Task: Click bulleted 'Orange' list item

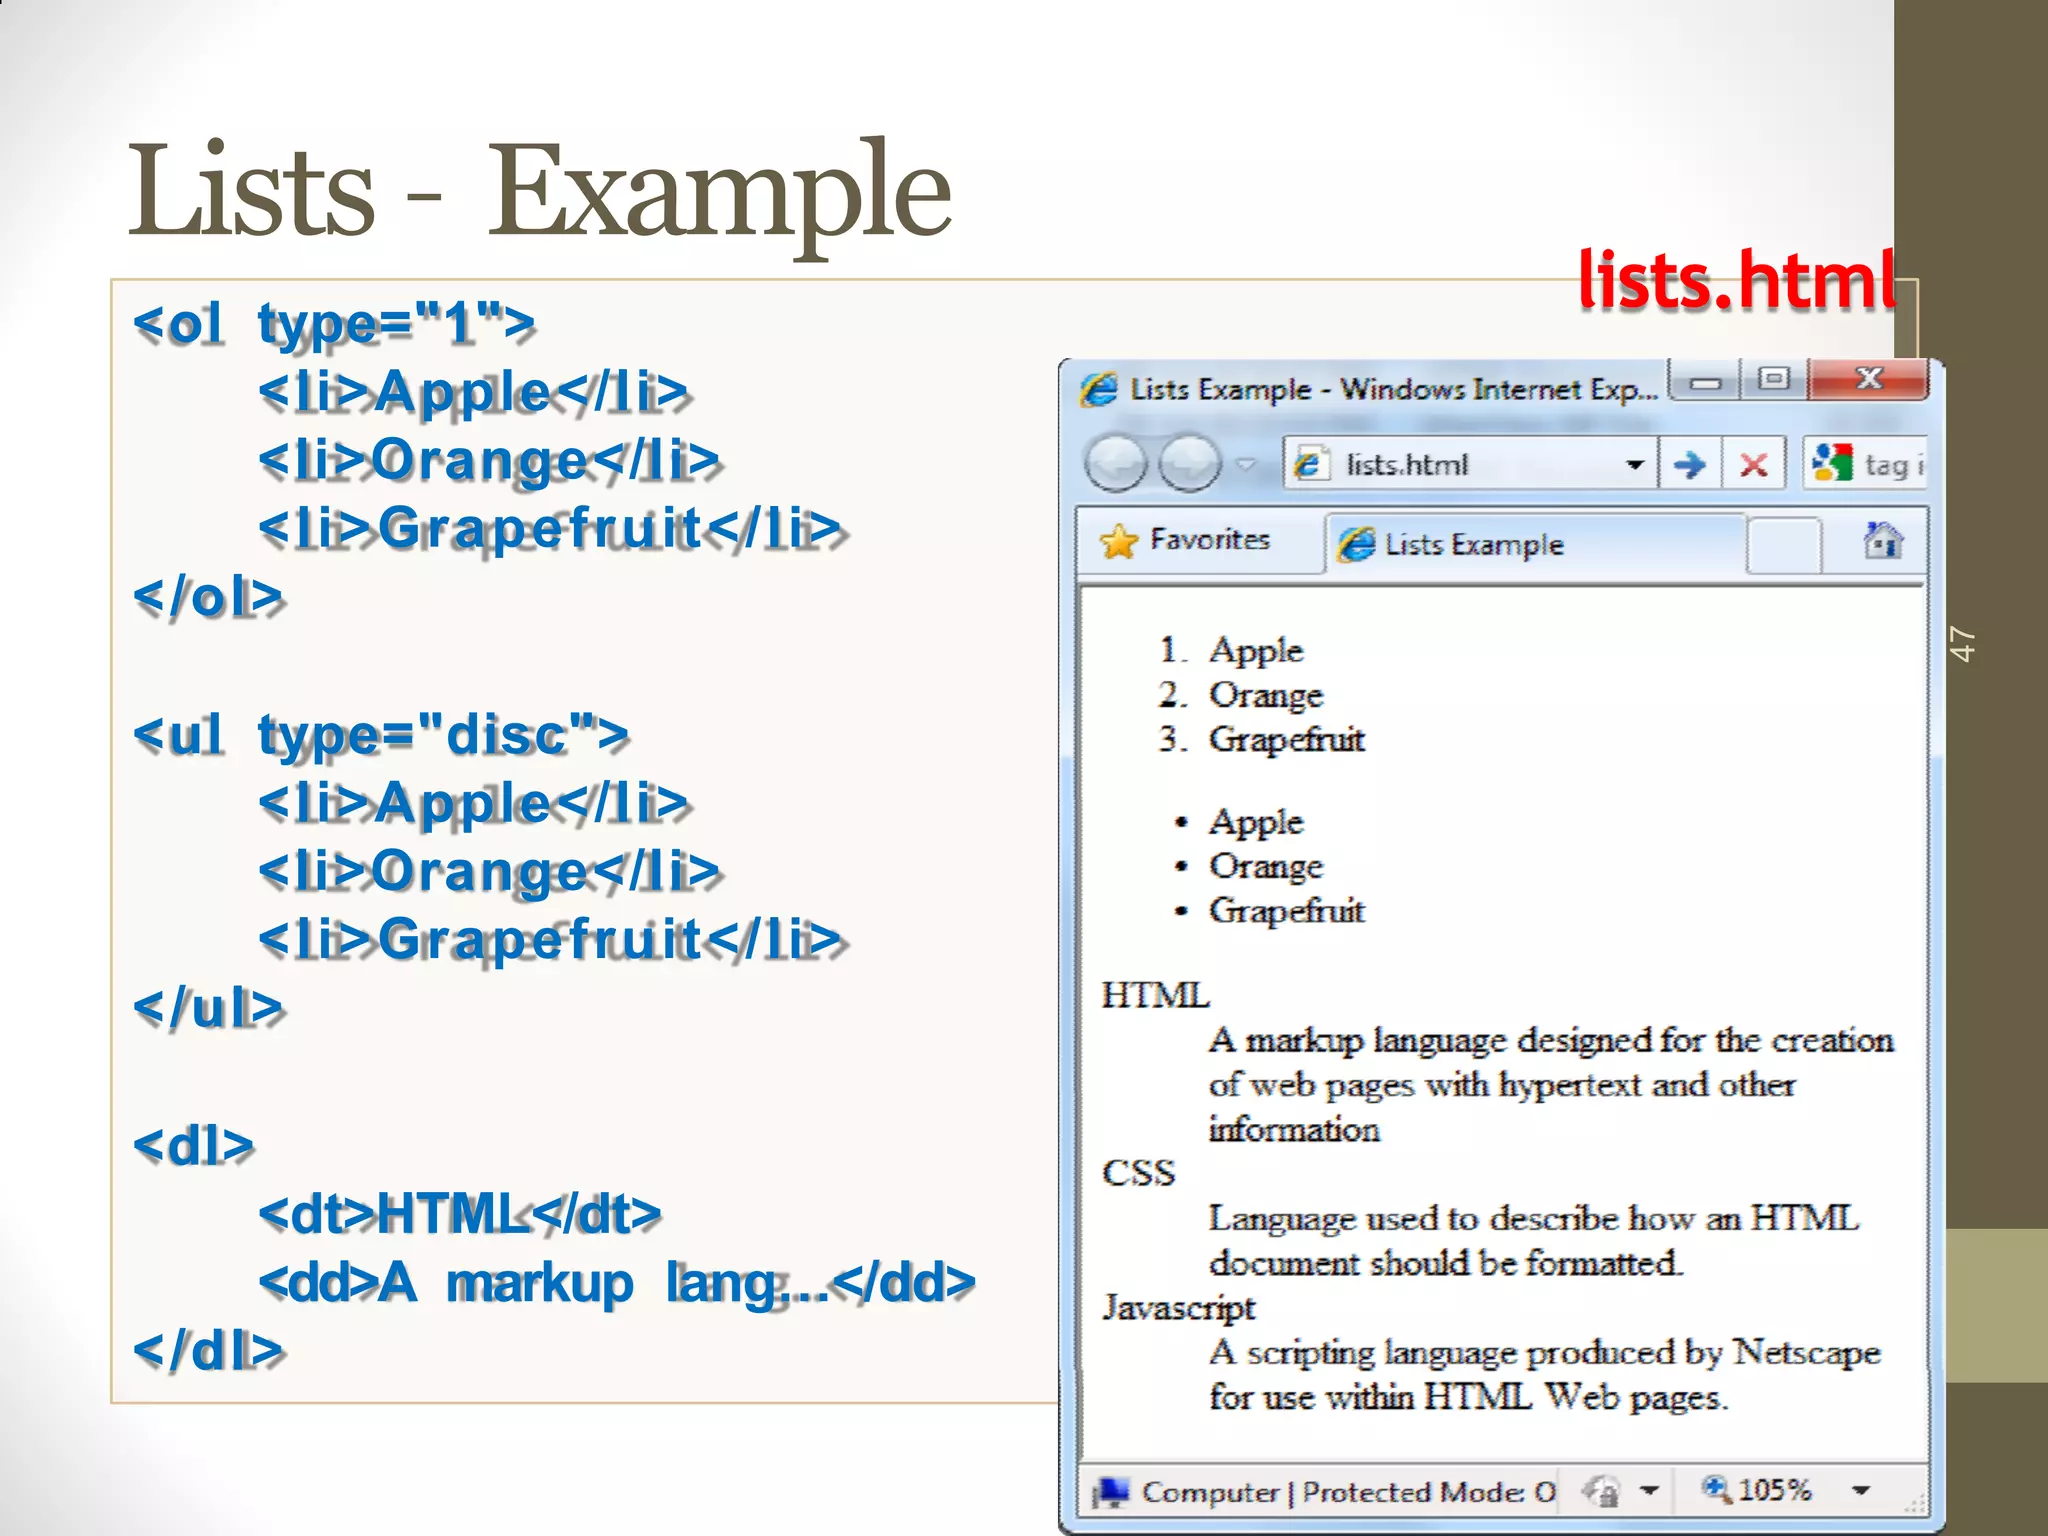Action: coord(1266,867)
